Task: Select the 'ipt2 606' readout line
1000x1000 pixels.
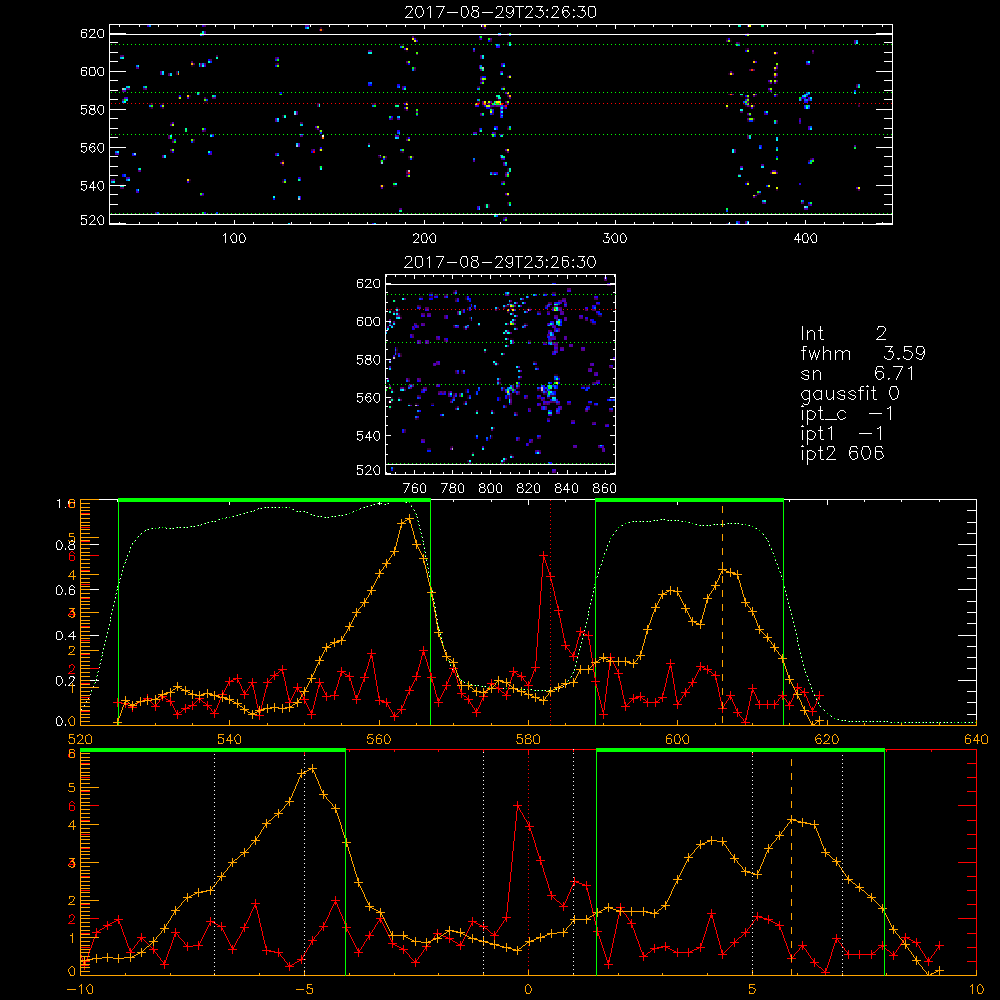Action: click(x=842, y=453)
